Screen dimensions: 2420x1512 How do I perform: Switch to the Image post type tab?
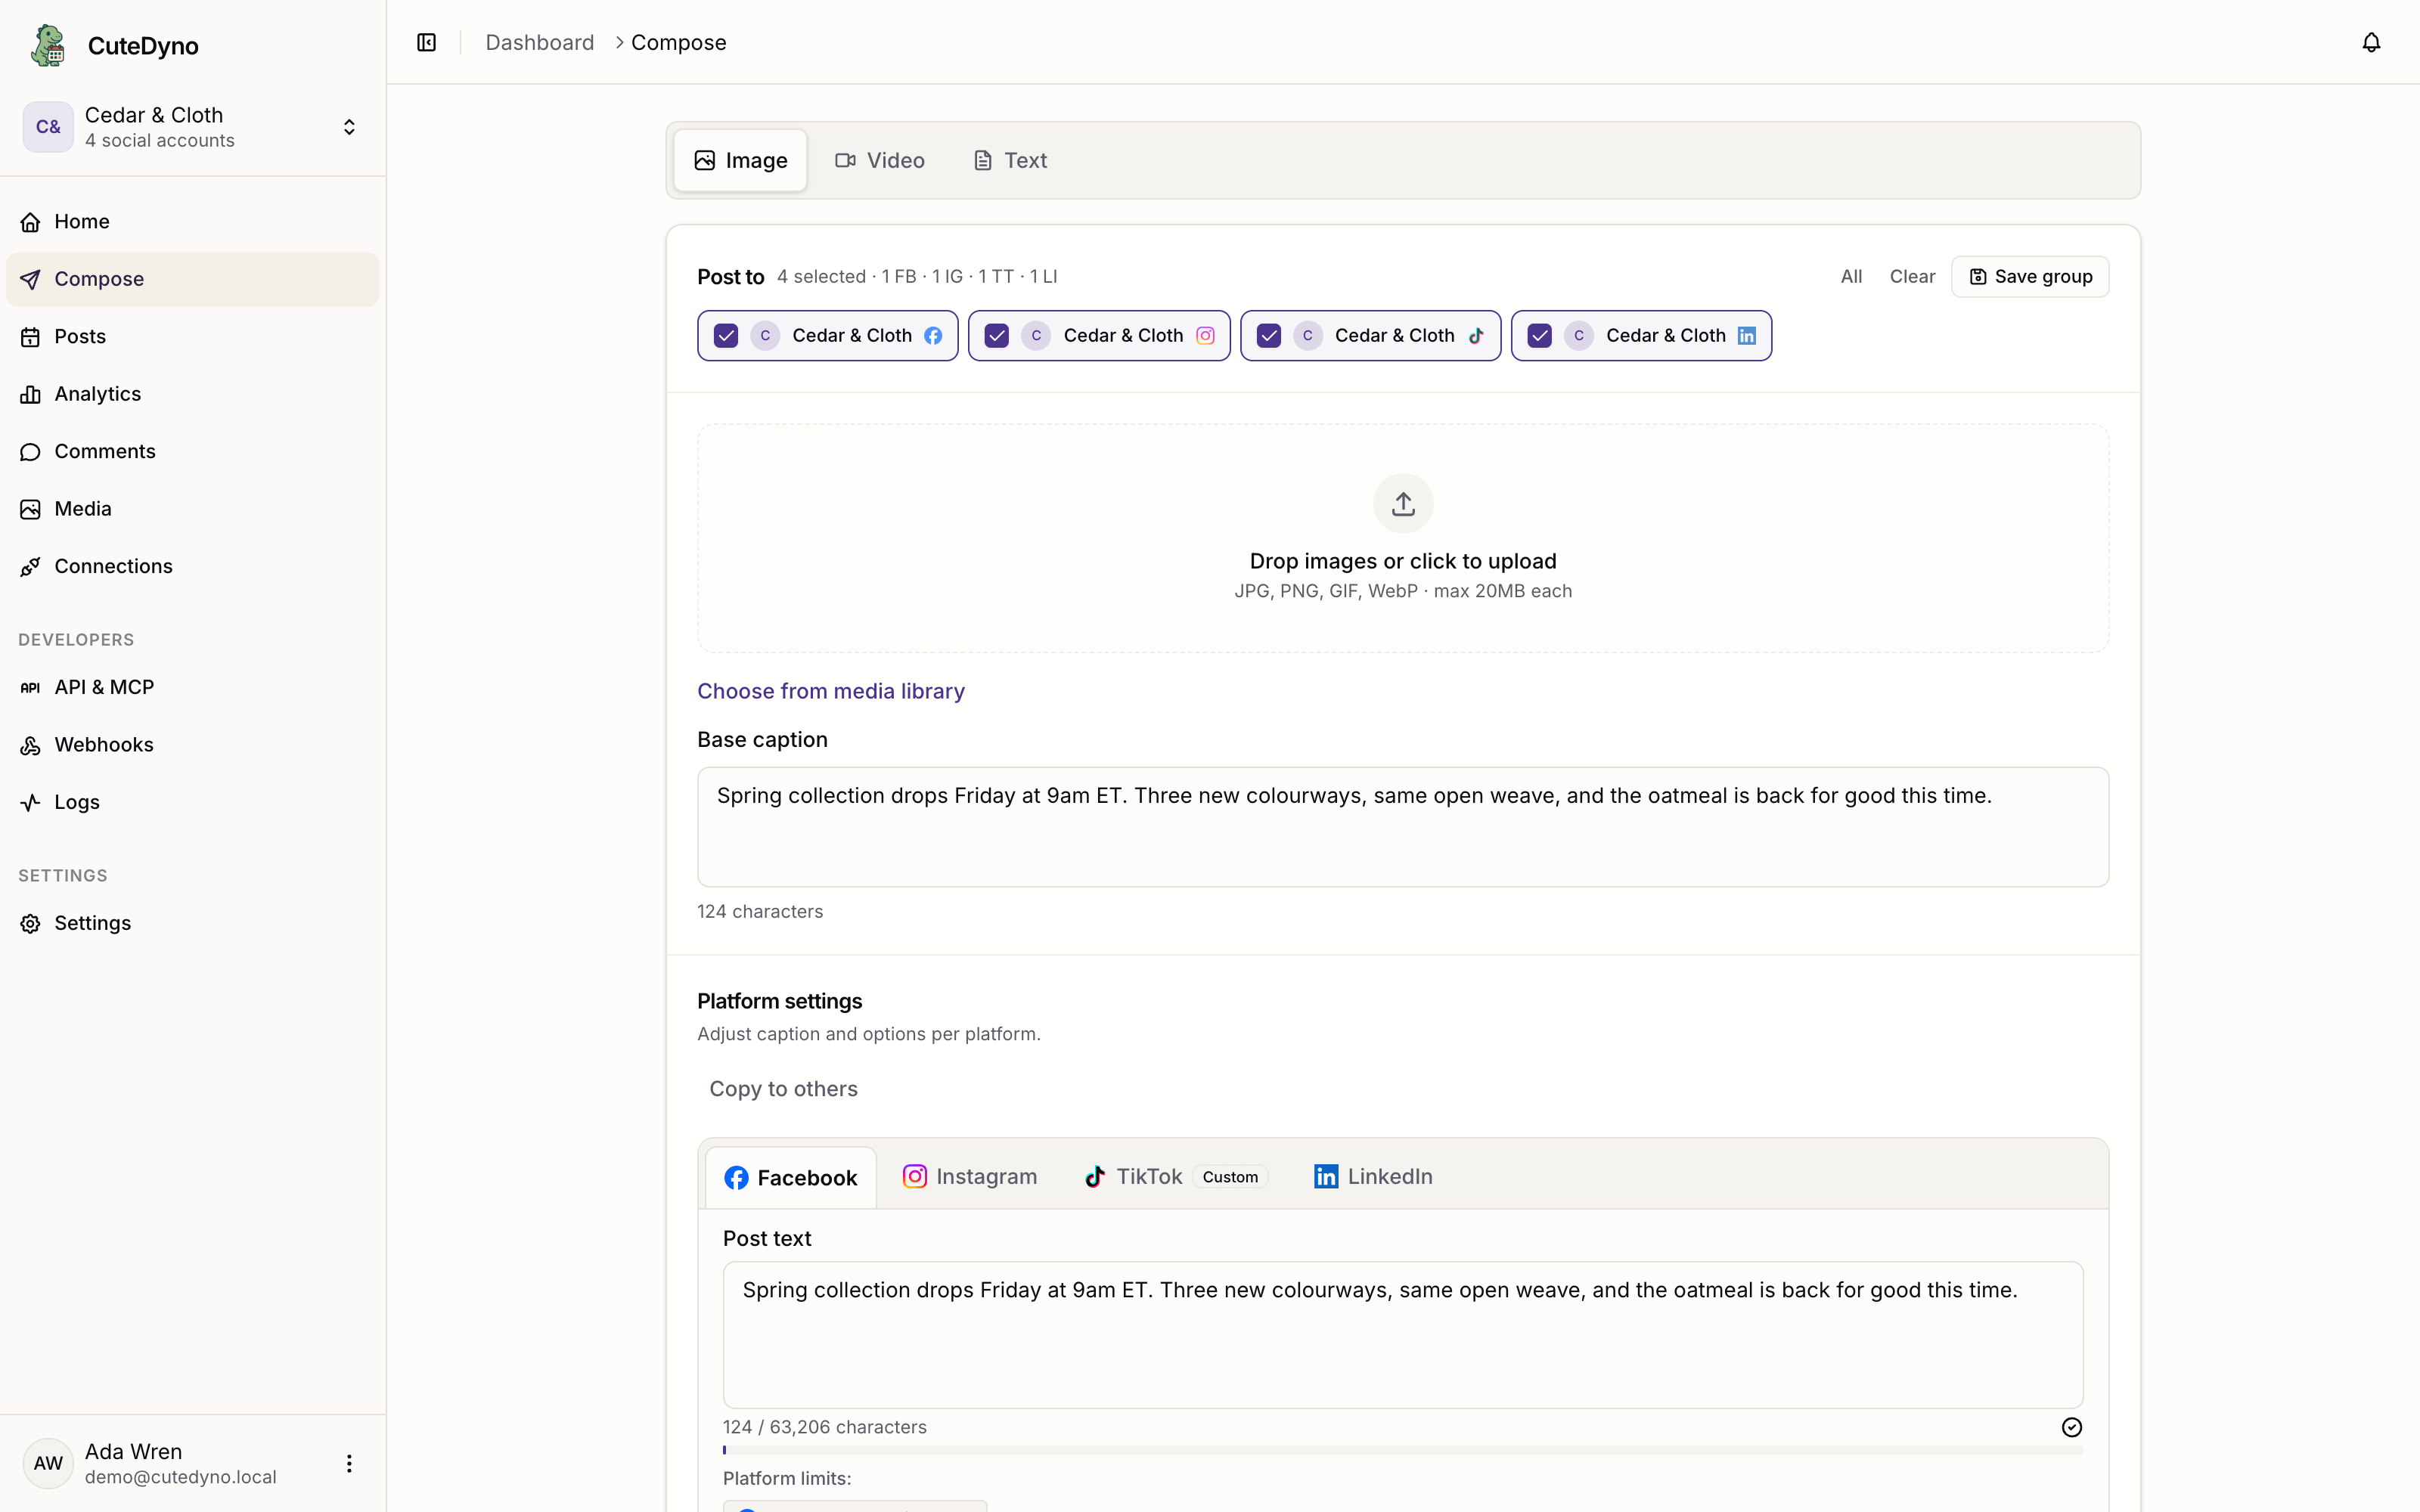(740, 160)
